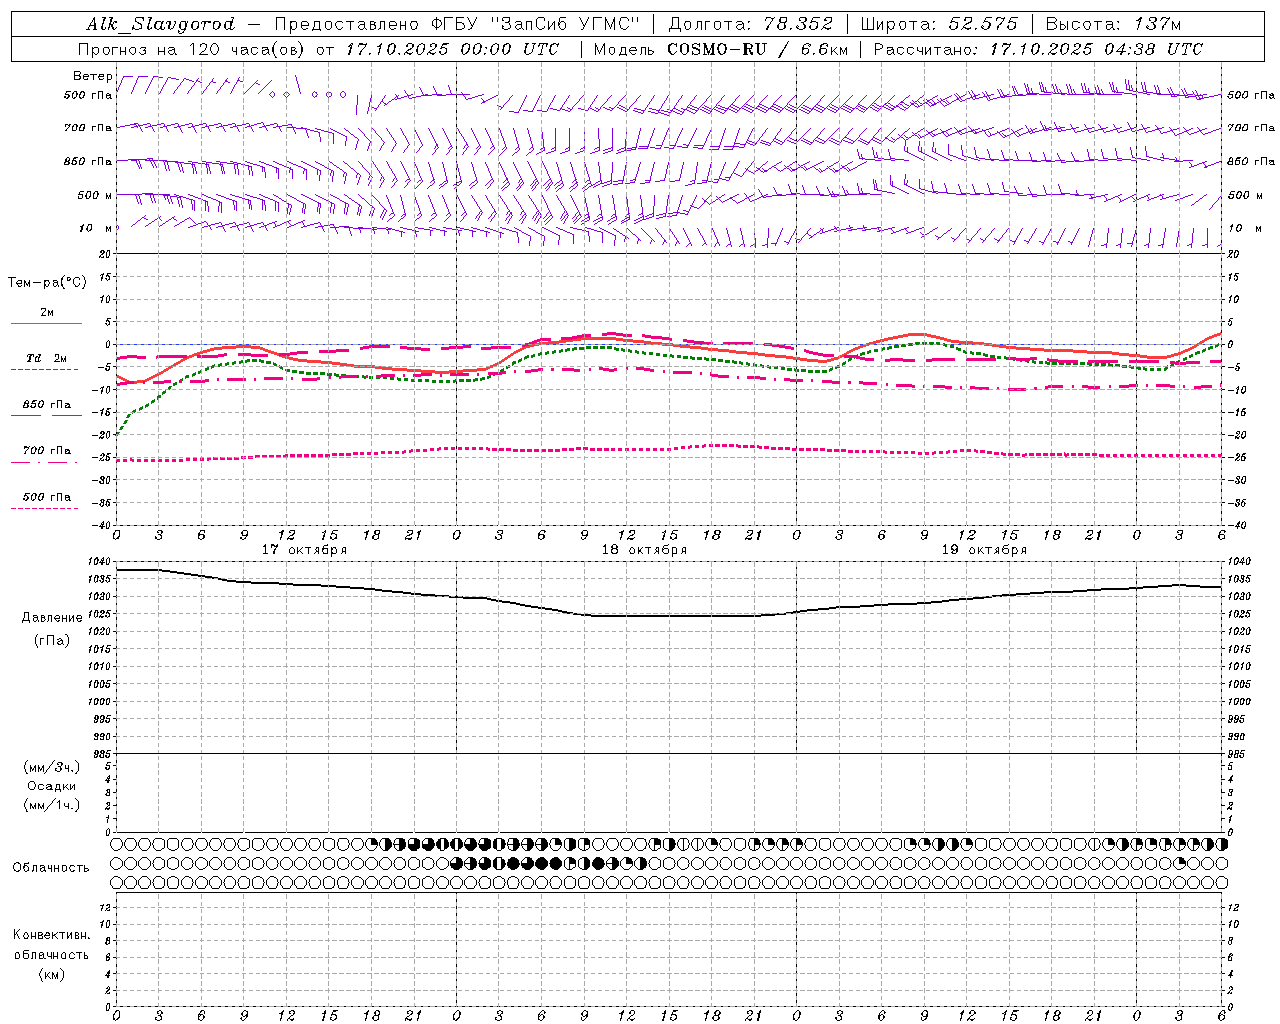Click the '(мм/1ч.)' precipitation unit label
Image resolution: width=1280 pixels, height=1024 pixels.
pyautogui.click(x=52, y=805)
